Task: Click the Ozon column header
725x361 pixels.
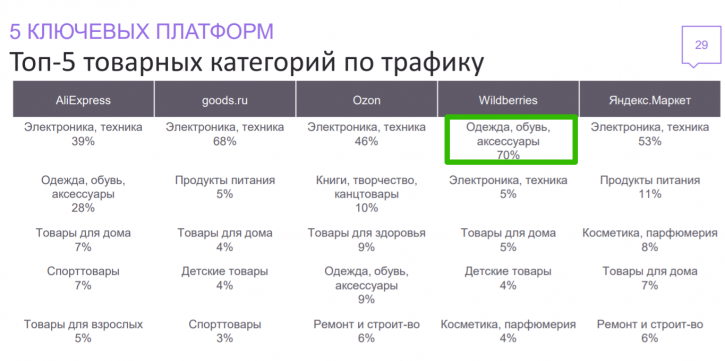Action: [367, 99]
